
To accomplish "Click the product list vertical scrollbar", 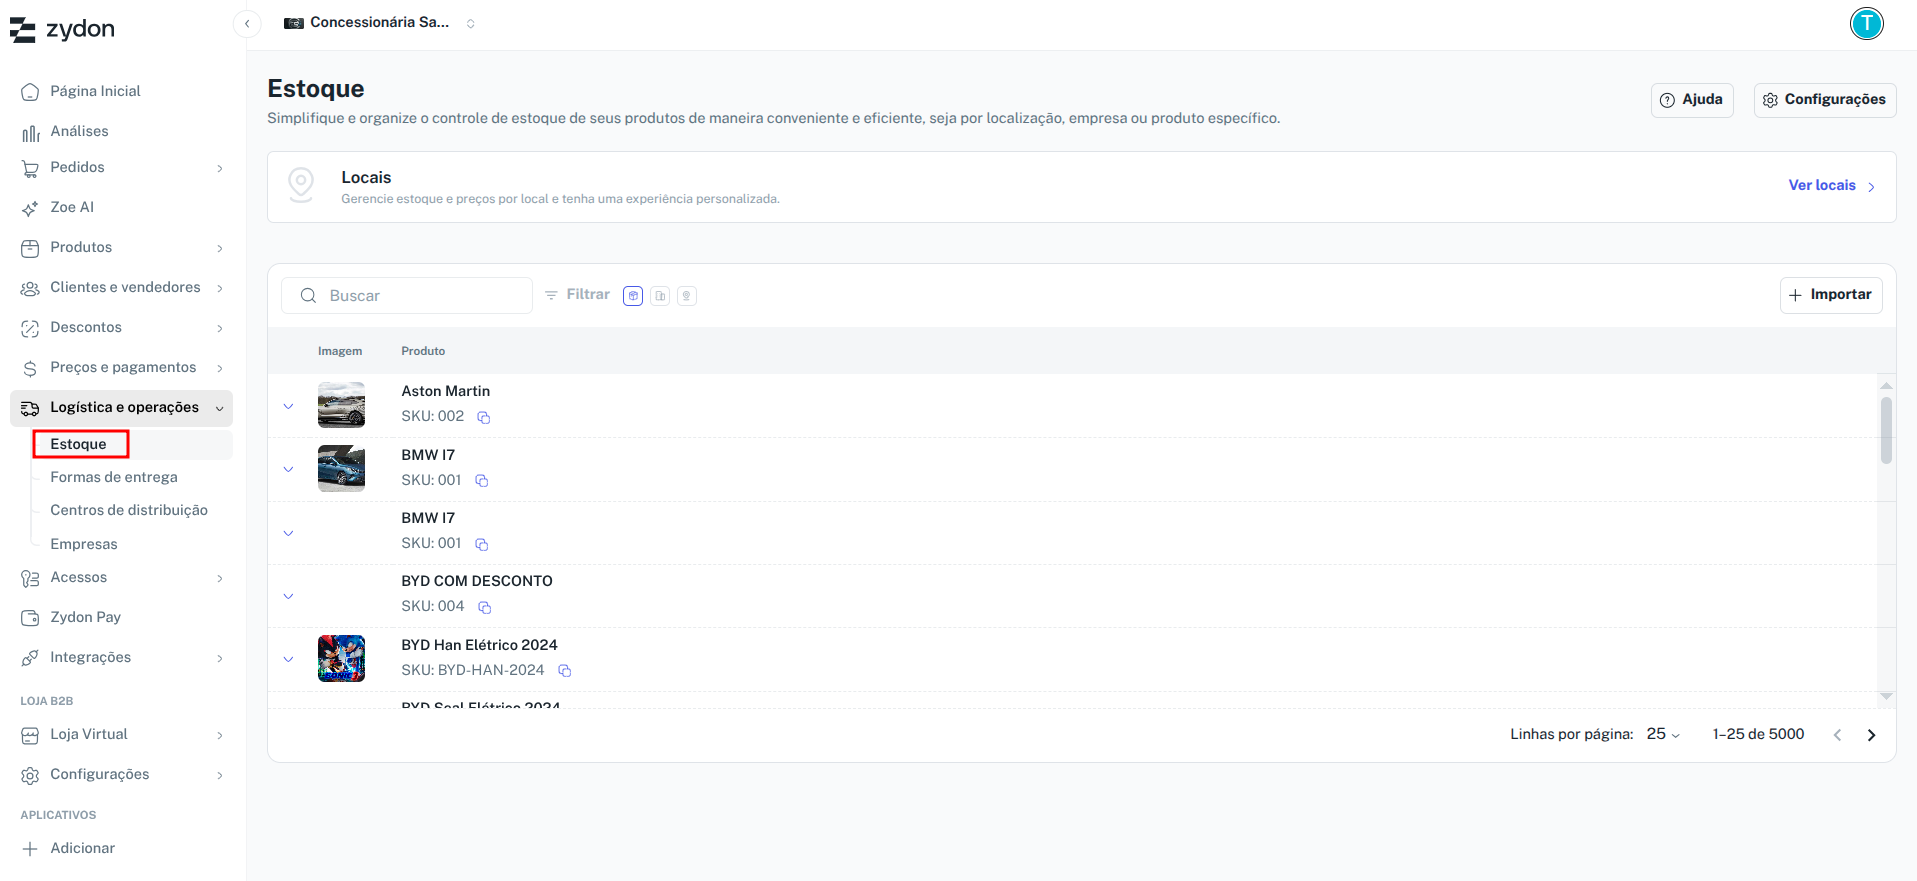I will pos(1886,431).
